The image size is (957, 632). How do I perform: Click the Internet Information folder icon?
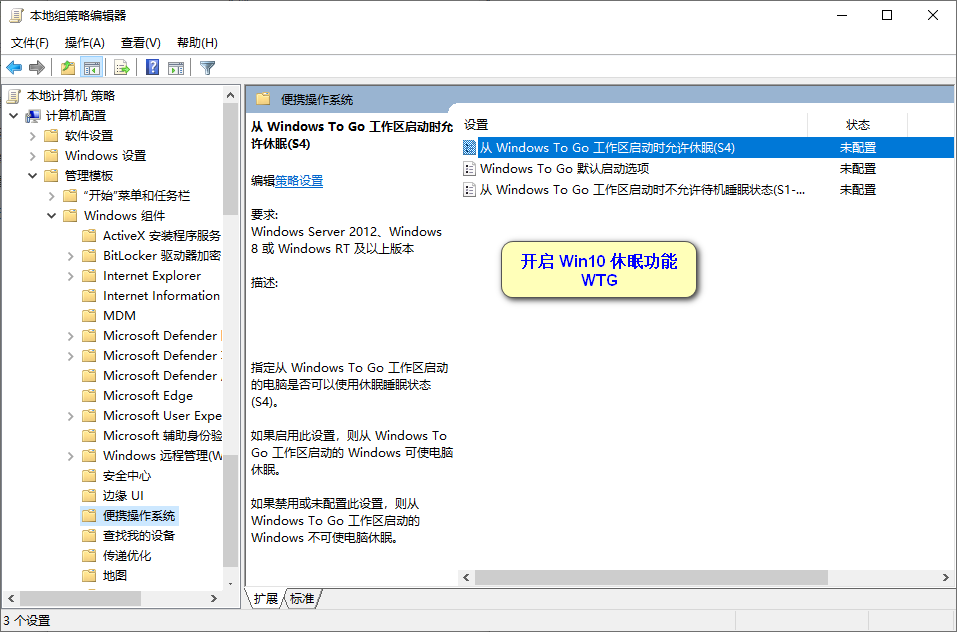tap(89, 296)
